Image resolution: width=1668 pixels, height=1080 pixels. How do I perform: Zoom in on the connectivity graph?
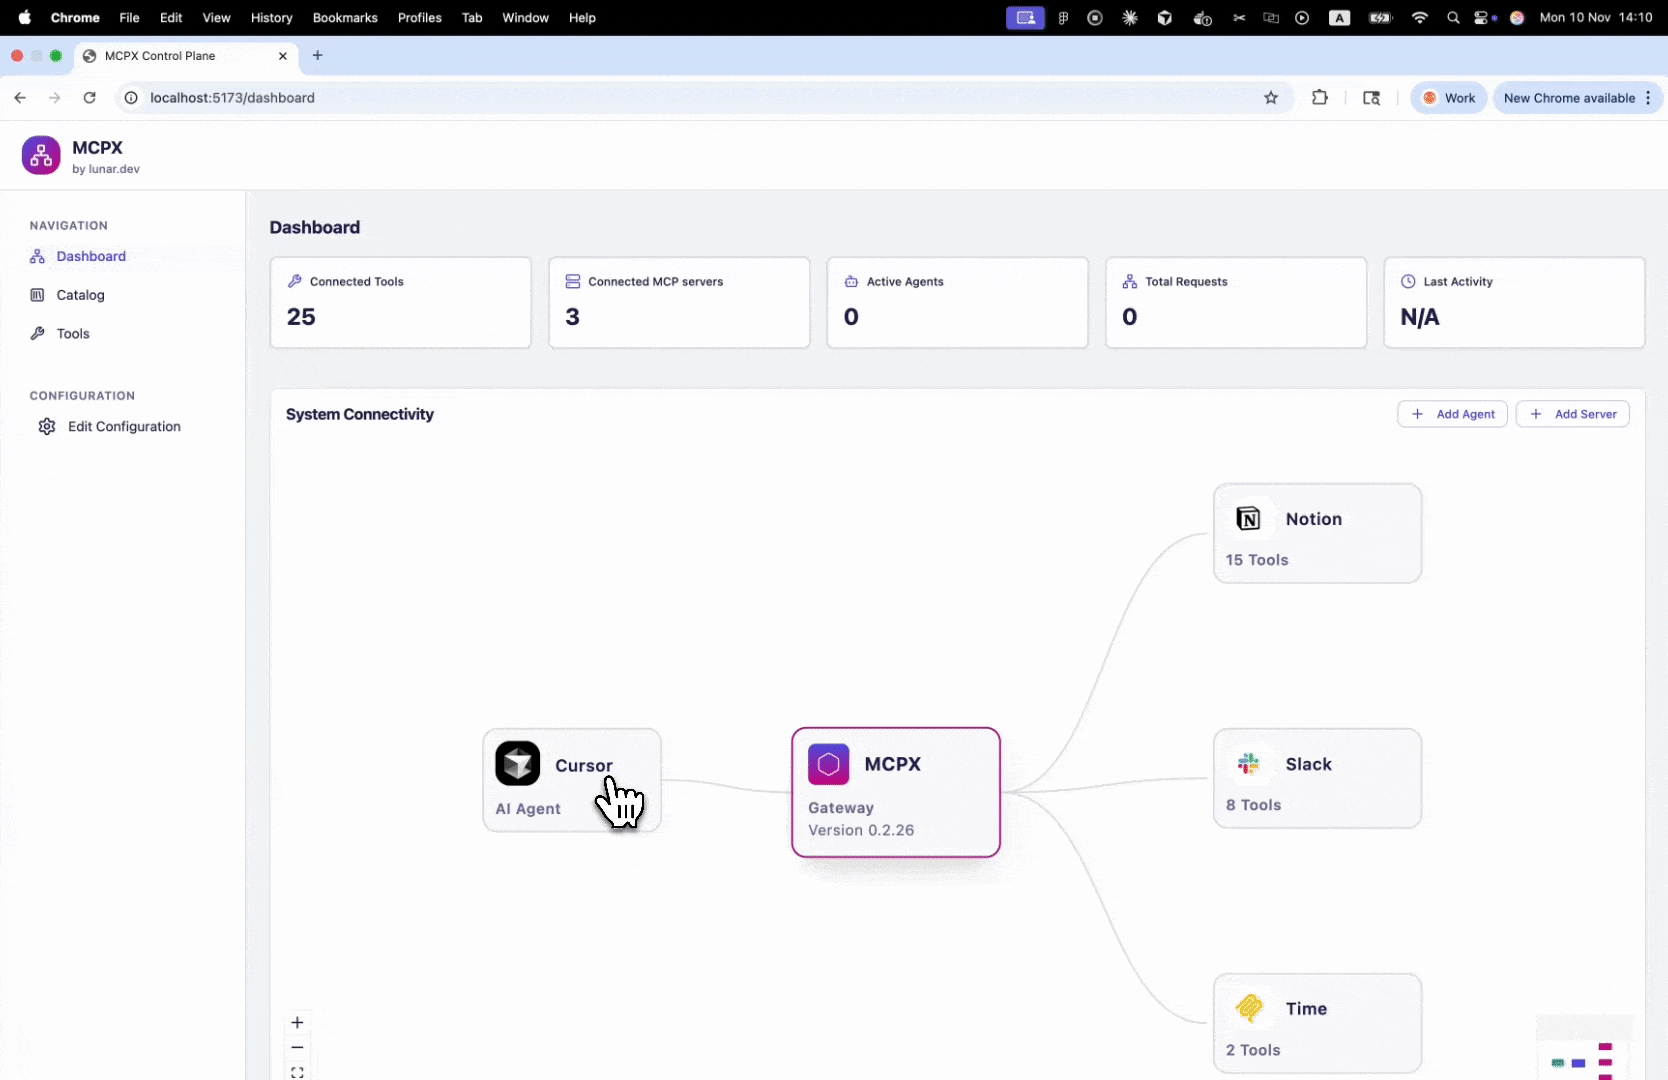coord(297,1022)
